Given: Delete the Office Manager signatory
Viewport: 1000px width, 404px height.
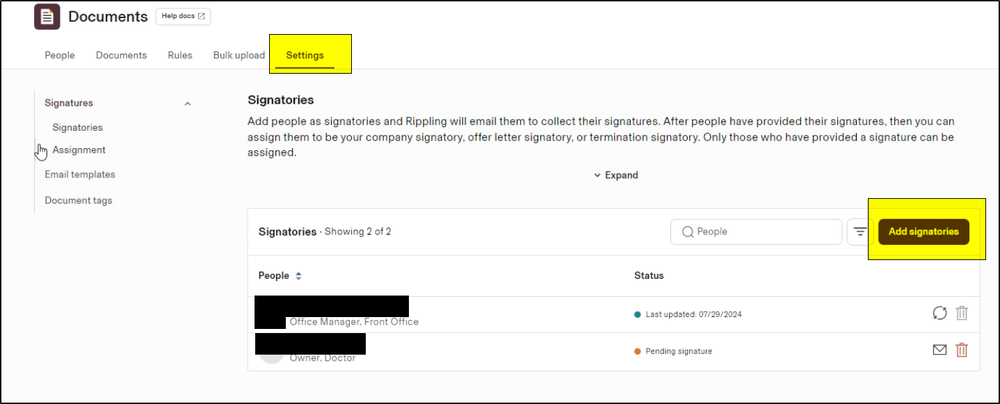Looking at the screenshot, I should (x=962, y=313).
